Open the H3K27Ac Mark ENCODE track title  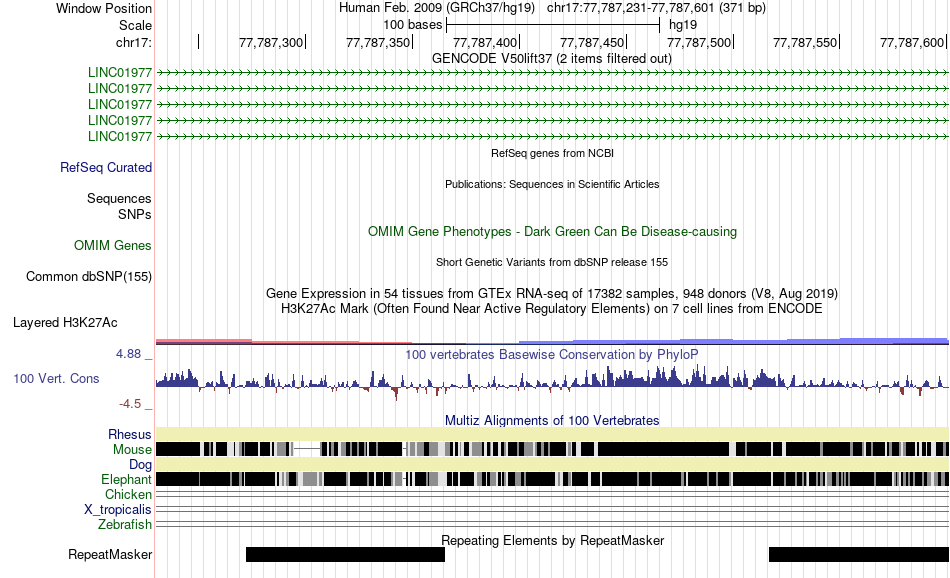click(552, 309)
